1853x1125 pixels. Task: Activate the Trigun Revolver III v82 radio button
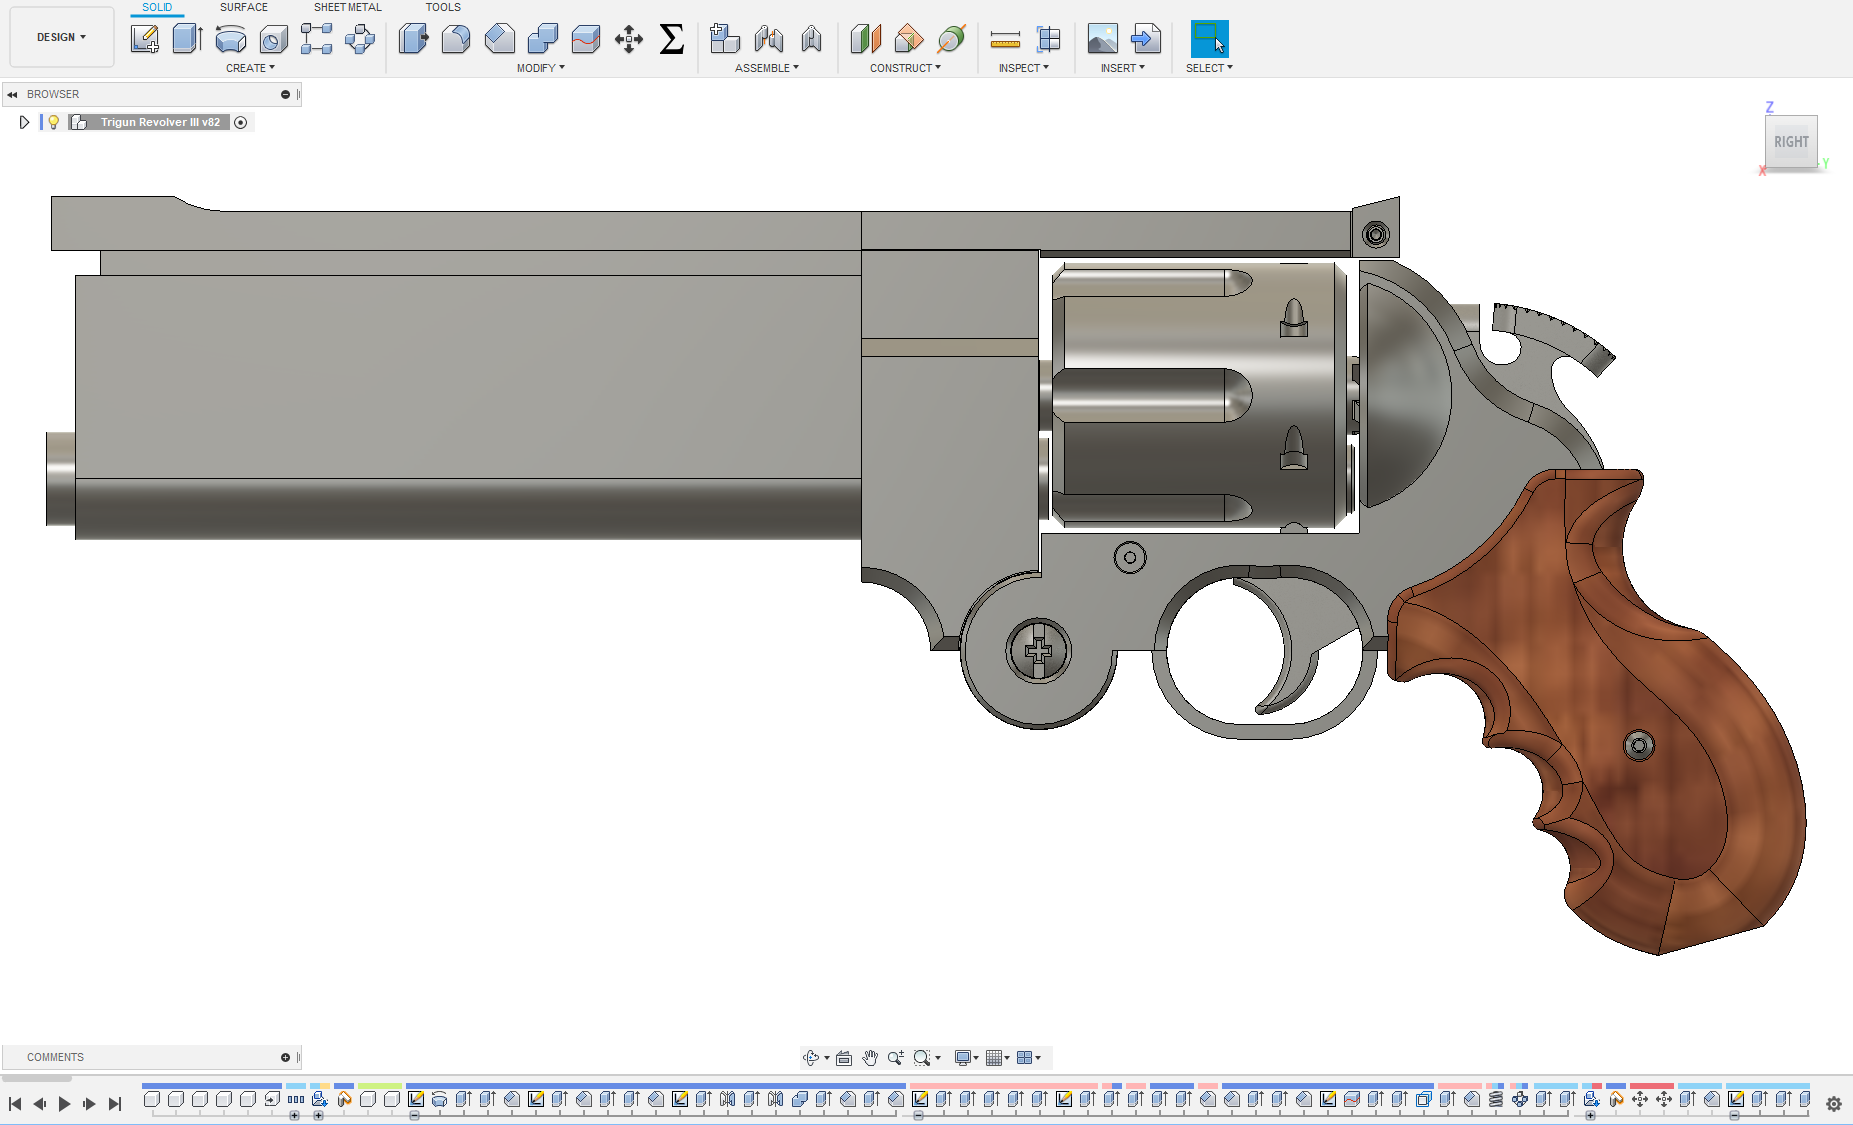(241, 122)
